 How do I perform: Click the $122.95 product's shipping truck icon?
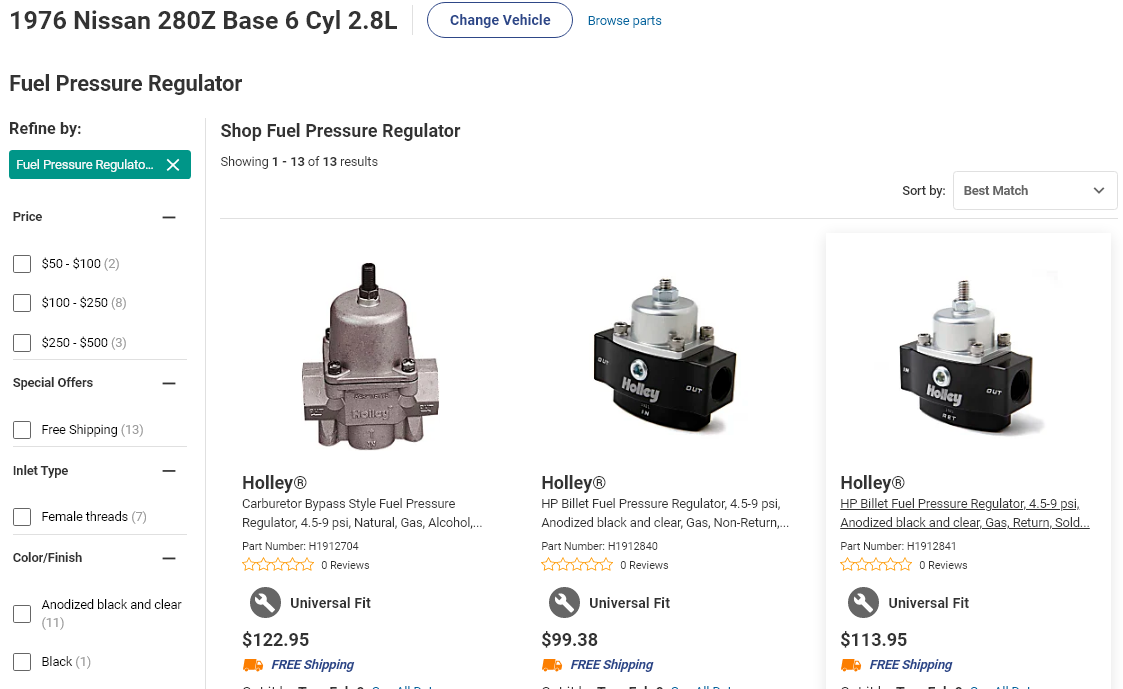pos(253,665)
